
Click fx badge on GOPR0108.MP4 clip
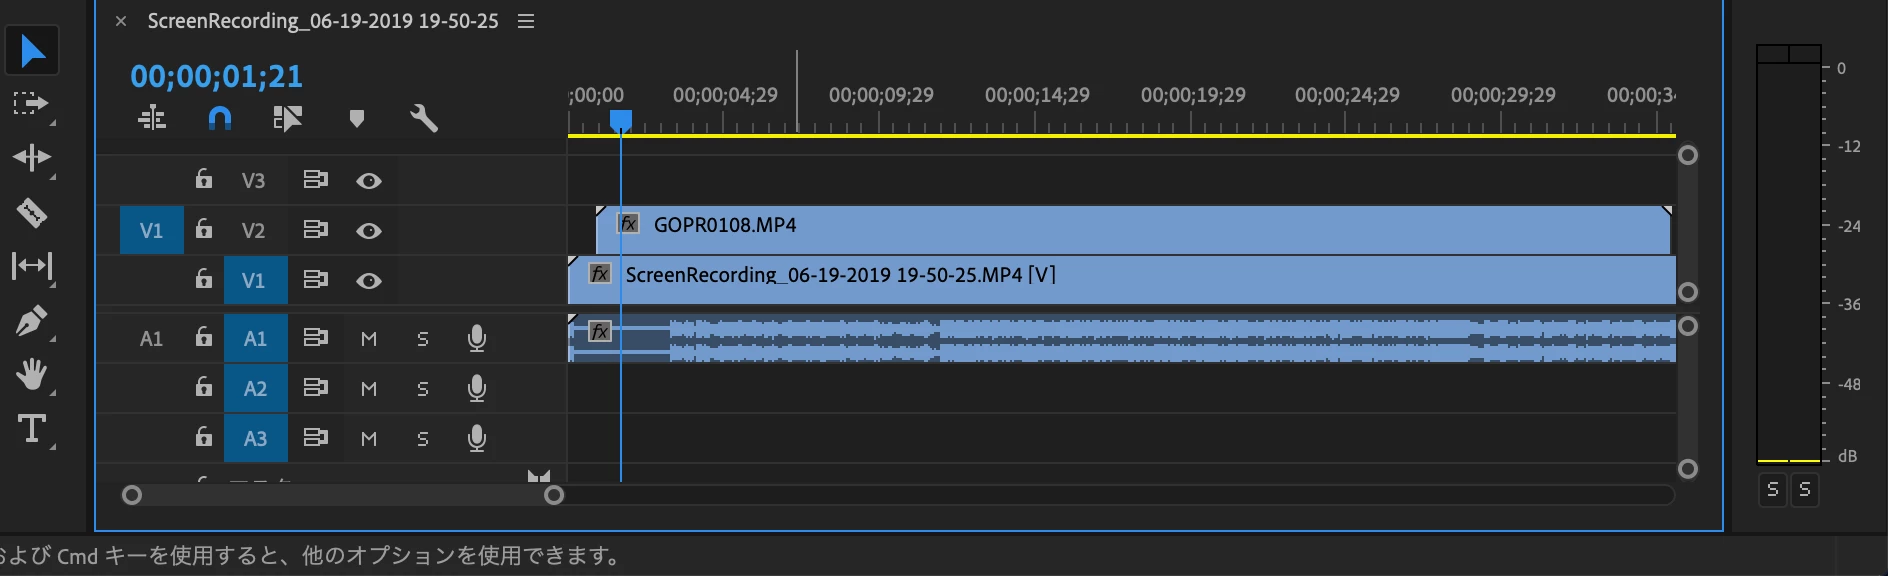coord(628,224)
